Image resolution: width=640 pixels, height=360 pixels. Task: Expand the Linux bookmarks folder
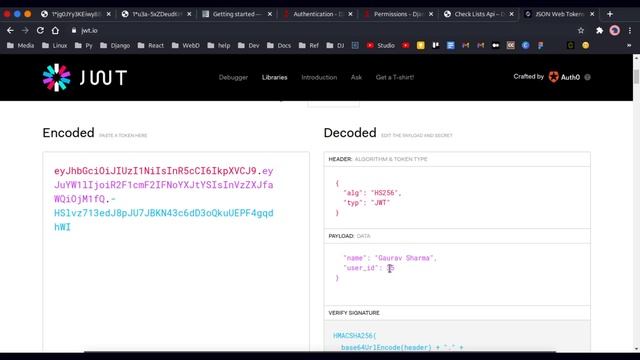tap(55, 45)
